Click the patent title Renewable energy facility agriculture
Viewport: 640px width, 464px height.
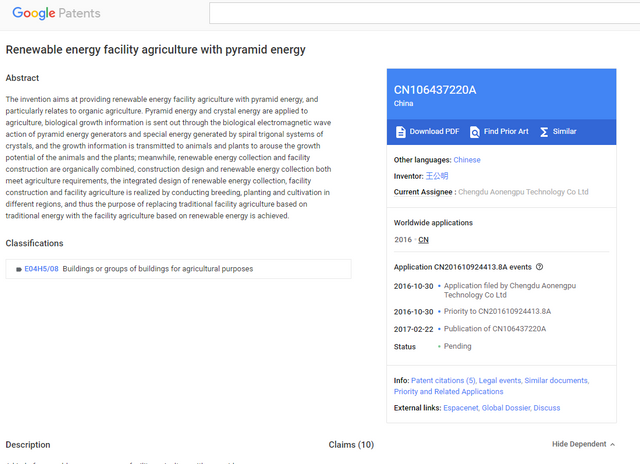coord(156,50)
